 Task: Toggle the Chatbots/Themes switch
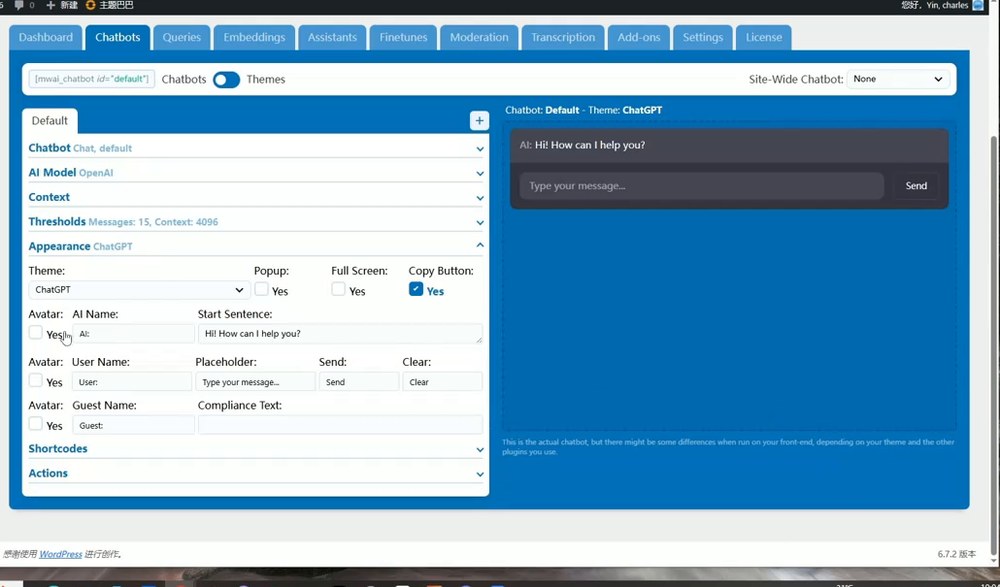click(226, 80)
